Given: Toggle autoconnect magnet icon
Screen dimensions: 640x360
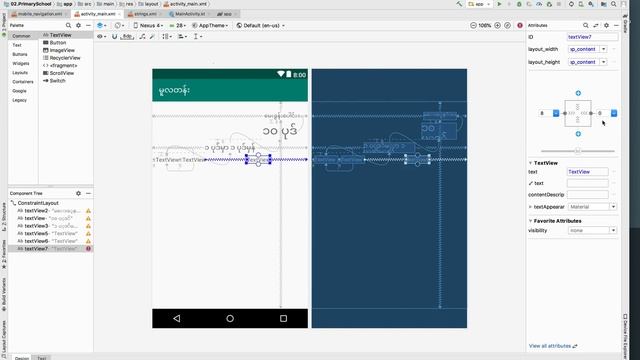Looking at the screenshot, I should pyautogui.click(x=114, y=36).
